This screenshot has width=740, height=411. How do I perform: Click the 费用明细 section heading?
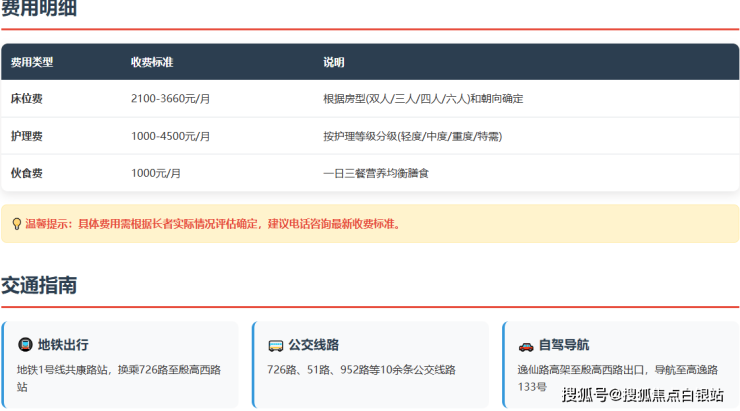(39, 10)
